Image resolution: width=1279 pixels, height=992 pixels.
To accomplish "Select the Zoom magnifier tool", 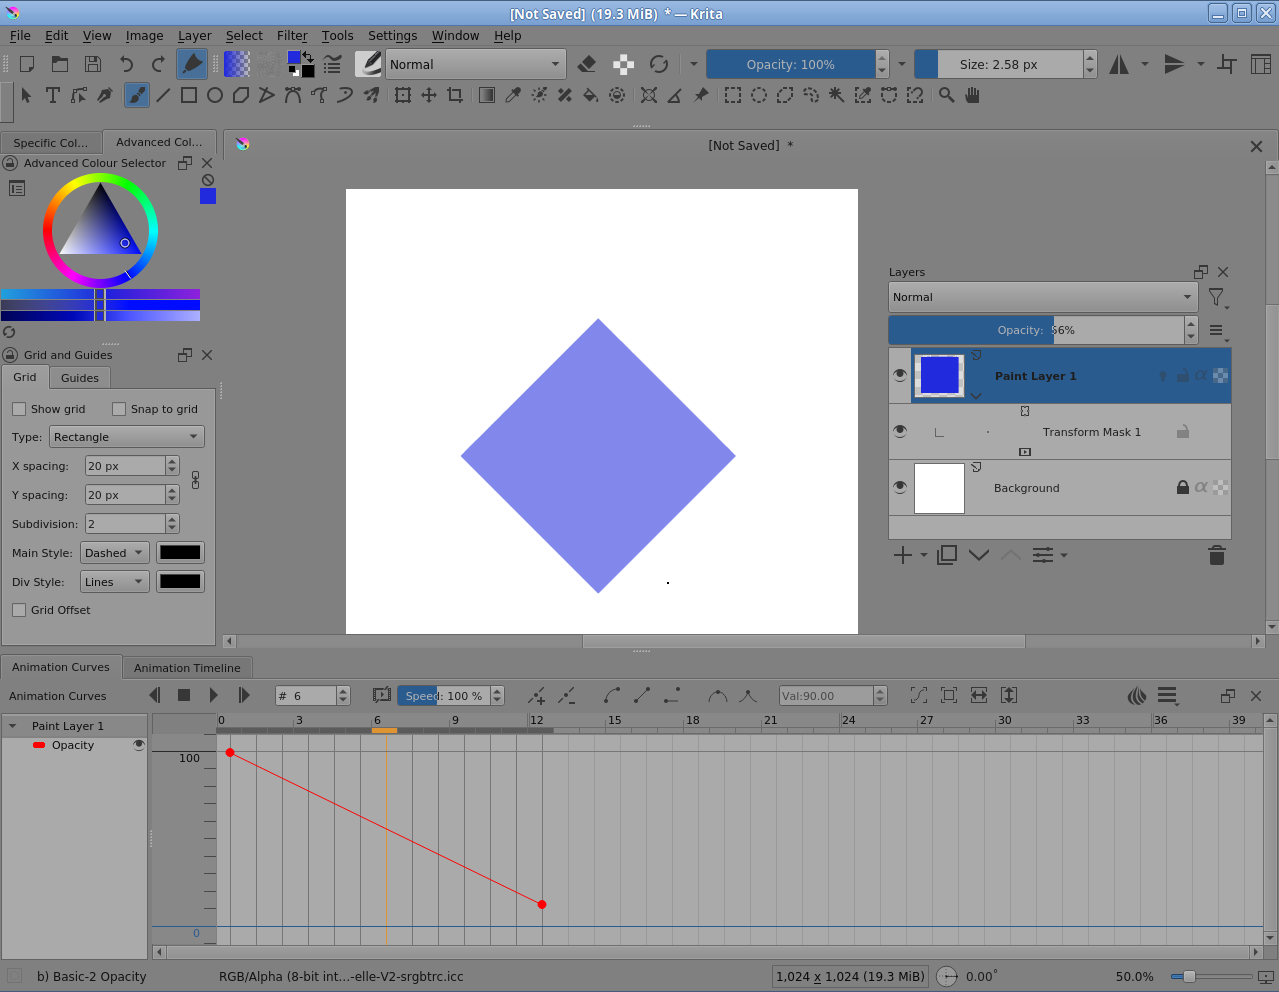I will pos(946,95).
